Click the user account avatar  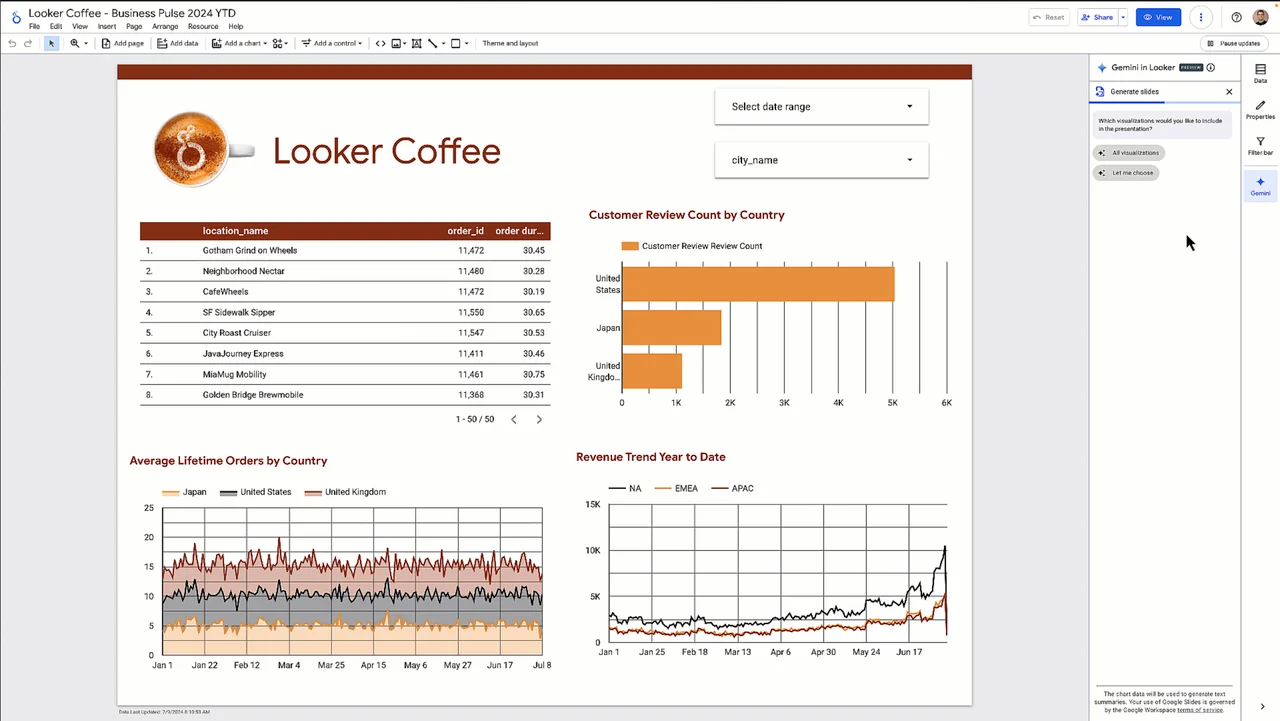pos(1260,17)
